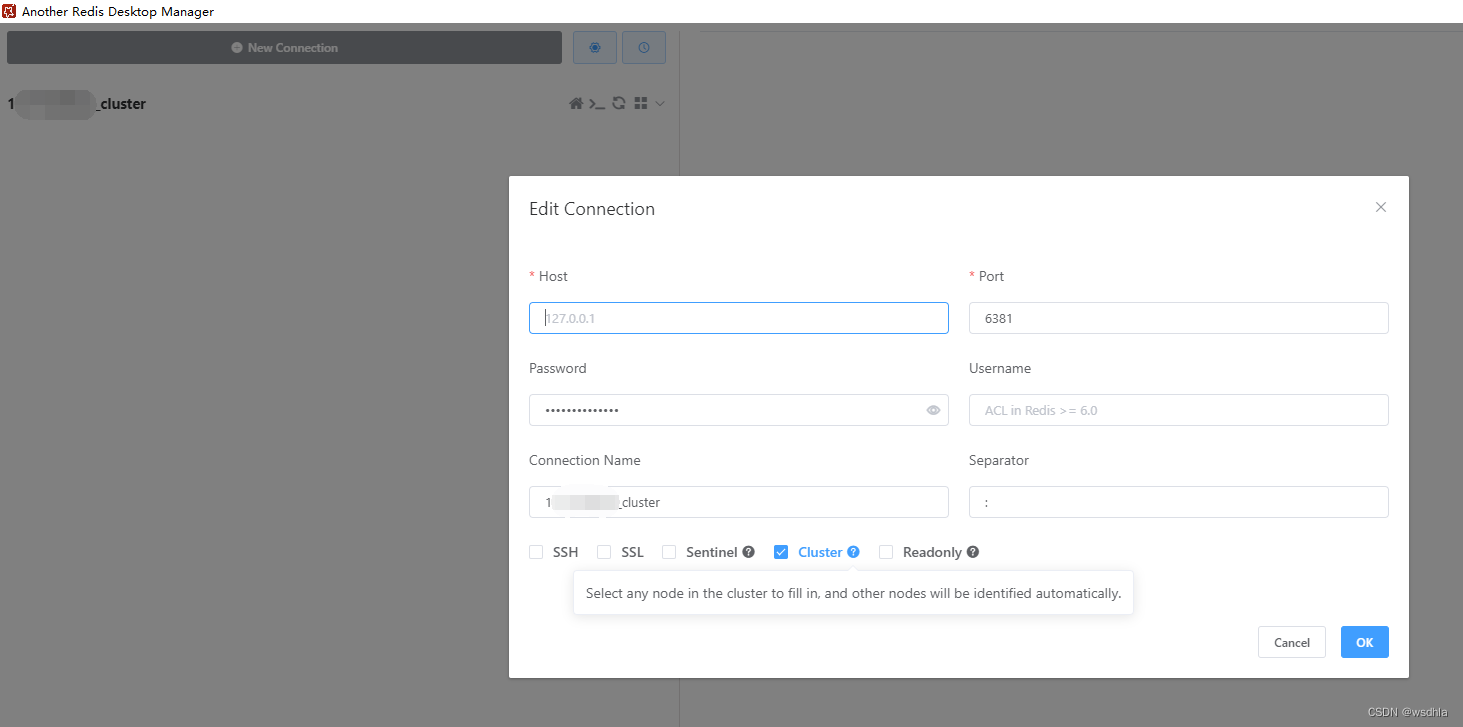Click the Separator input field
Screen dimensions: 1463x727
pos(1179,502)
